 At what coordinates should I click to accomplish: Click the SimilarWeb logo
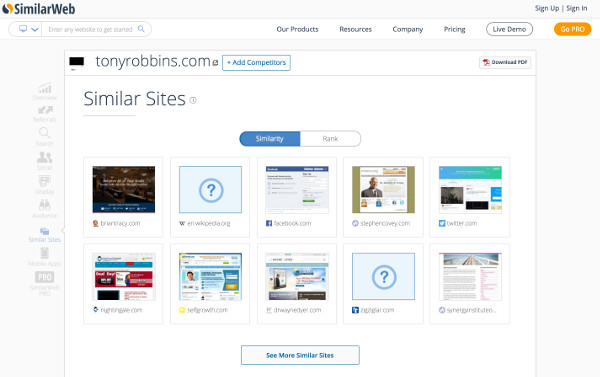tap(39, 9)
